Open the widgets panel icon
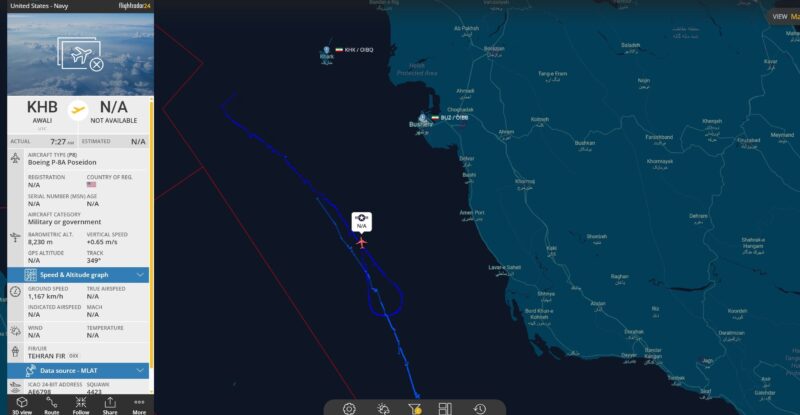Viewport: 800px width, 415px height. [445, 408]
